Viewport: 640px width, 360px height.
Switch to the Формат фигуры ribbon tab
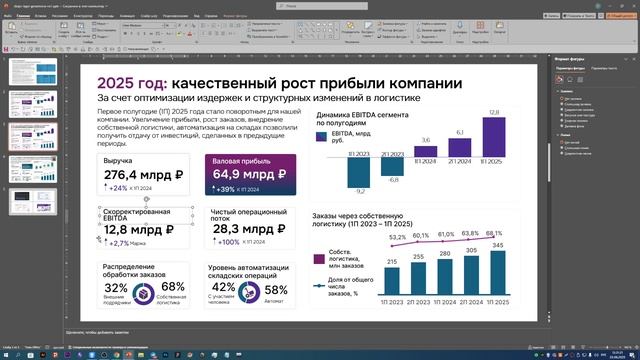pos(236,16)
